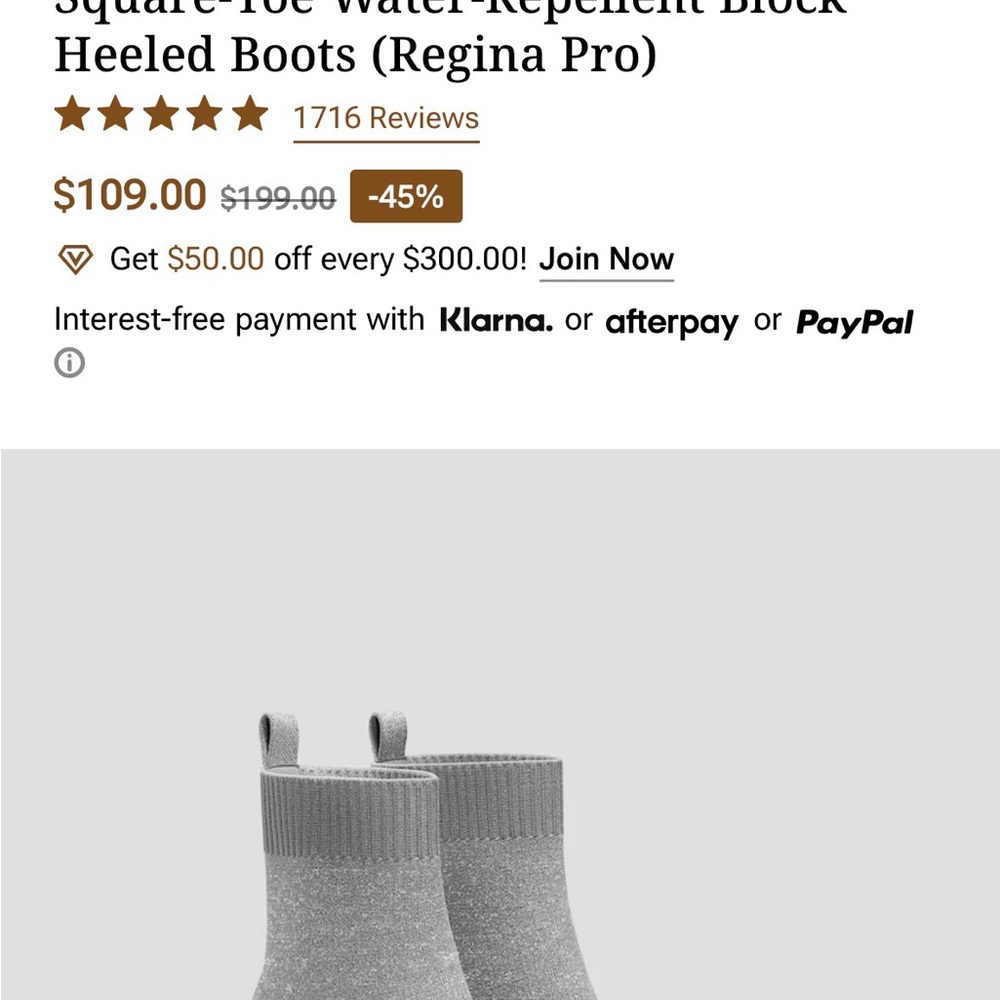Click the Klarna payment logo
The width and height of the screenshot is (1000, 1000).
point(496,321)
